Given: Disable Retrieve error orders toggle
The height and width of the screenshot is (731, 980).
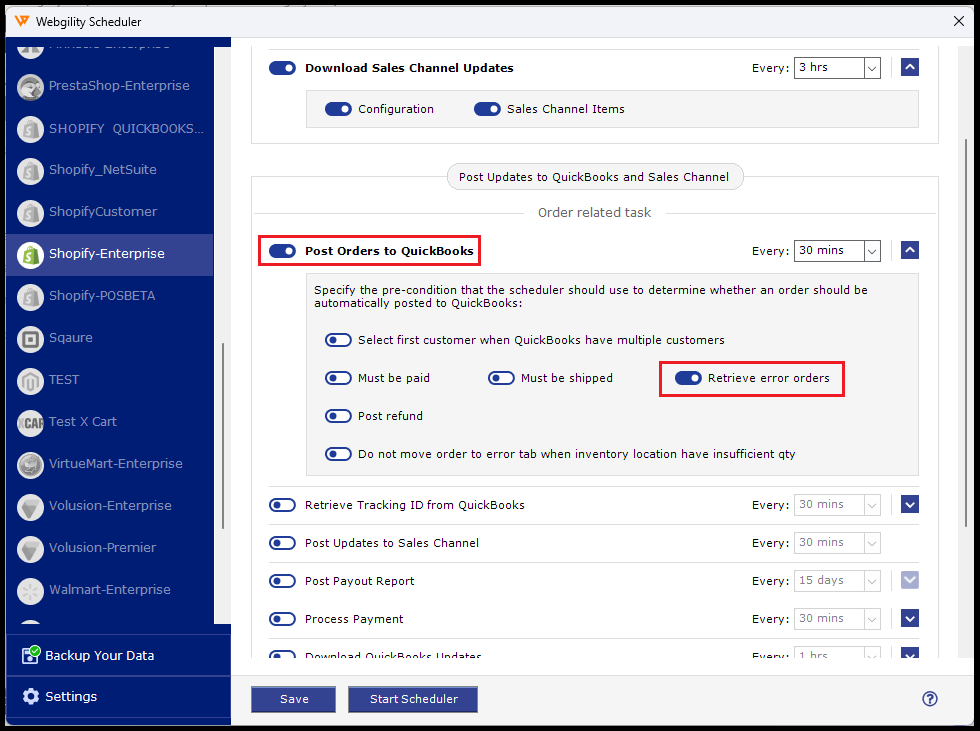Looking at the screenshot, I should point(688,378).
